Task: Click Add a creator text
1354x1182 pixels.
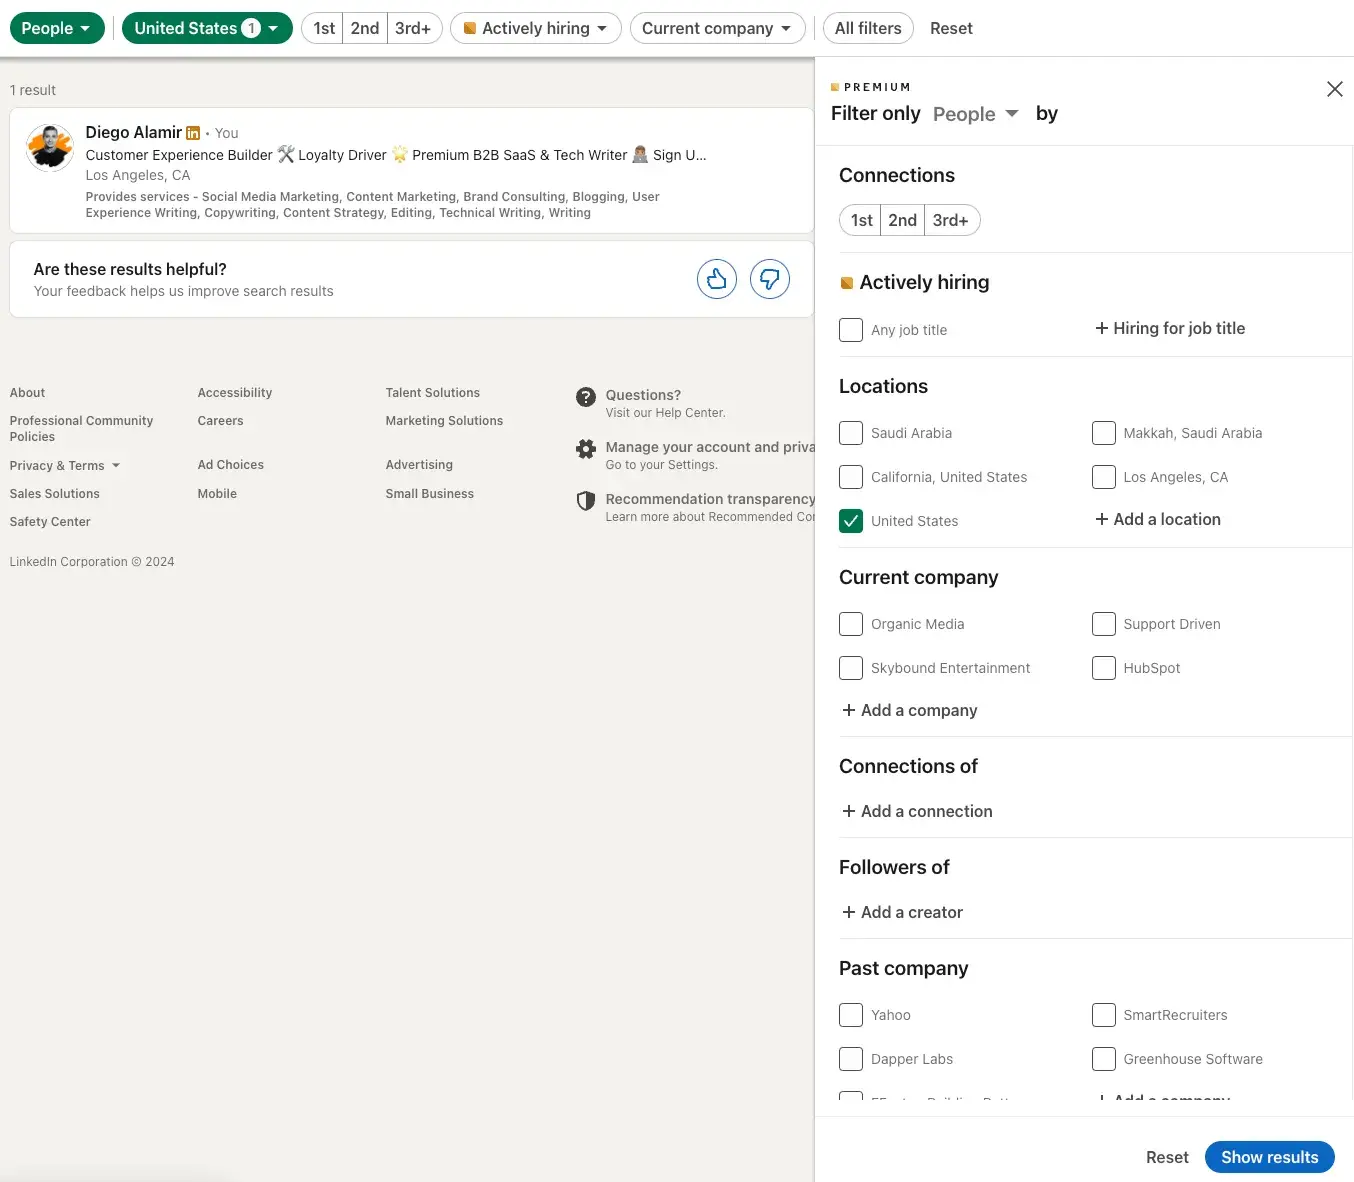Action: click(x=912, y=912)
